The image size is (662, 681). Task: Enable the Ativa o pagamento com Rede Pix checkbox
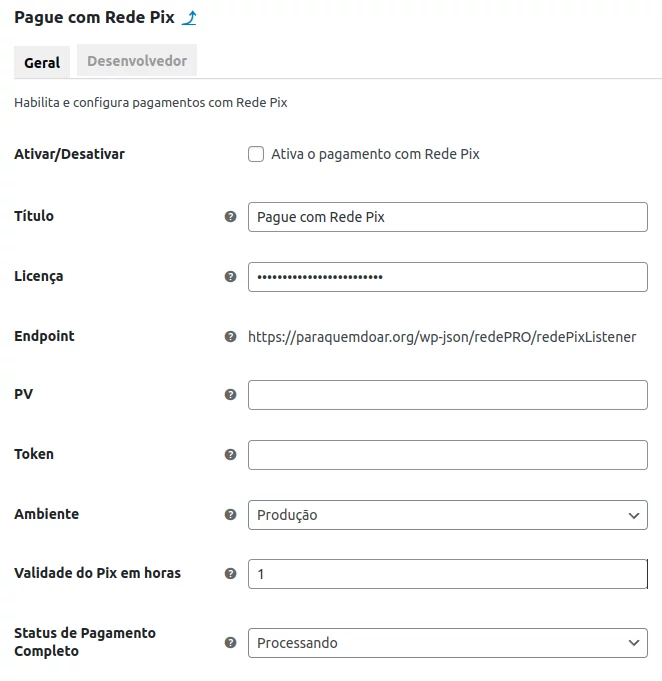click(256, 155)
